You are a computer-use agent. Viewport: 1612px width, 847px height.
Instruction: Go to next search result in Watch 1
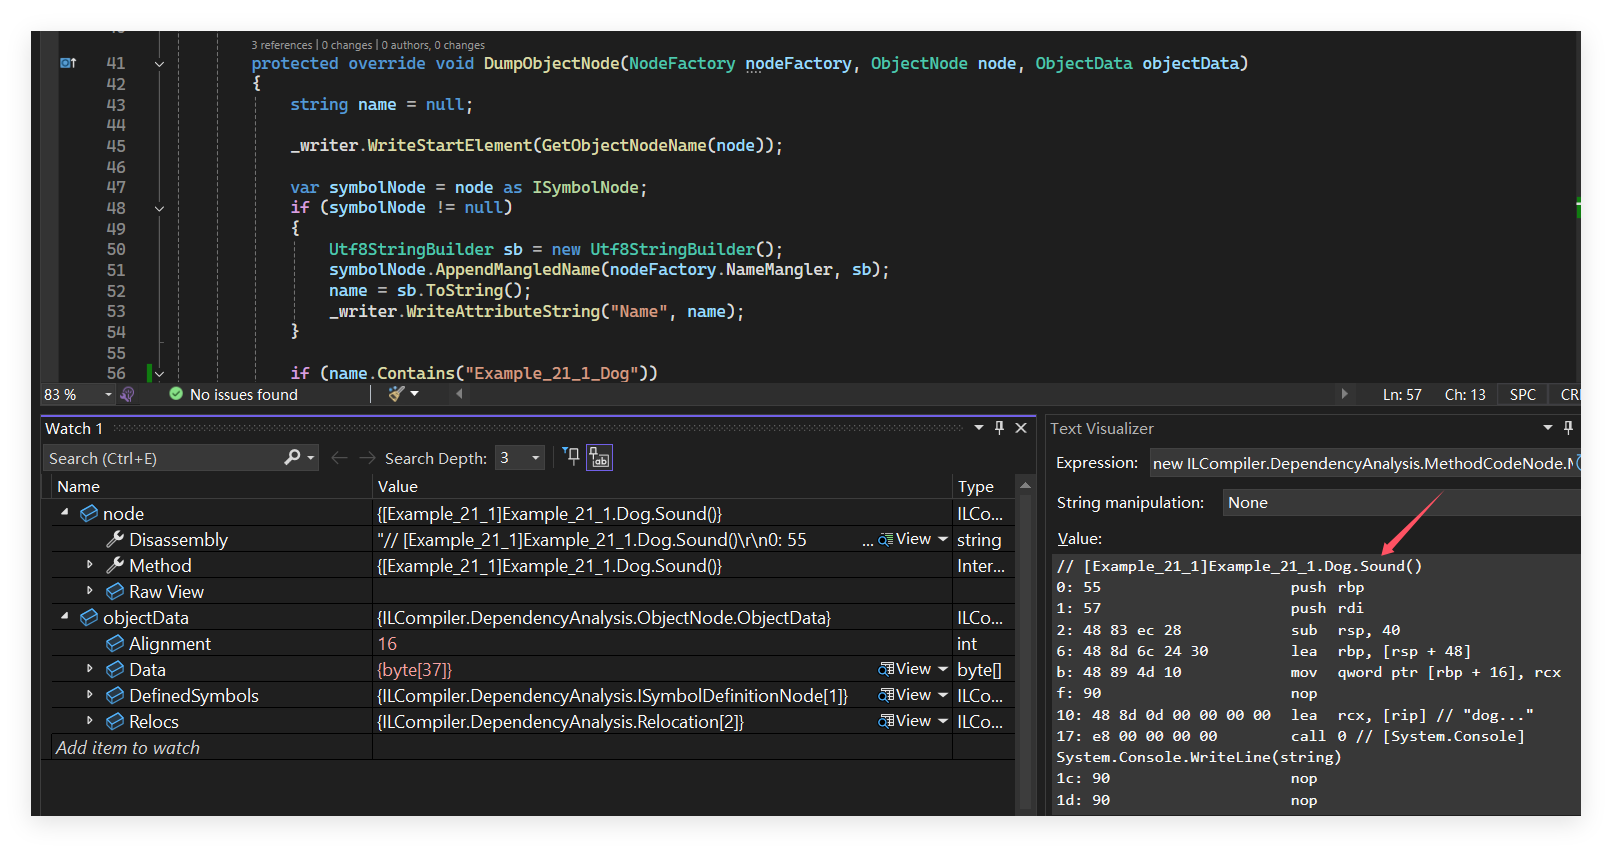coord(367,458)
